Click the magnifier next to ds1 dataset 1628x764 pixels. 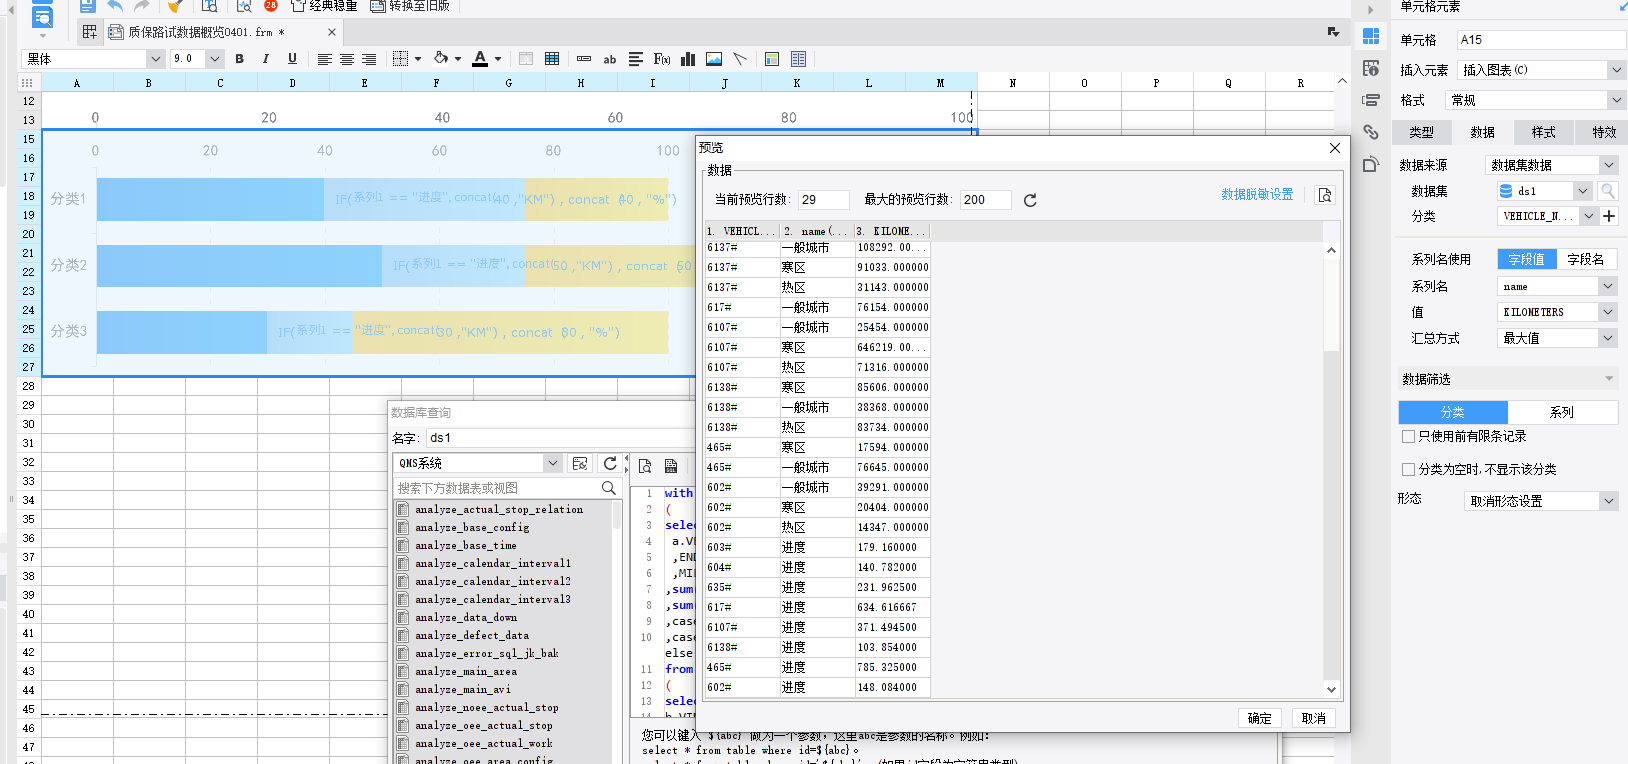point(1608,191)
